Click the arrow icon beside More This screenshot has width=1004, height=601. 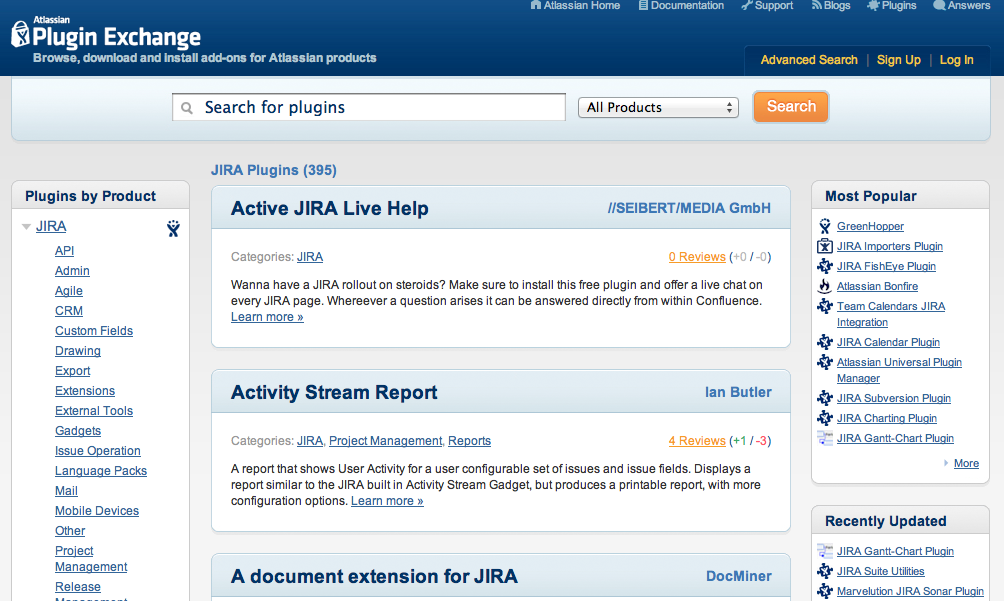coord(946,463)
